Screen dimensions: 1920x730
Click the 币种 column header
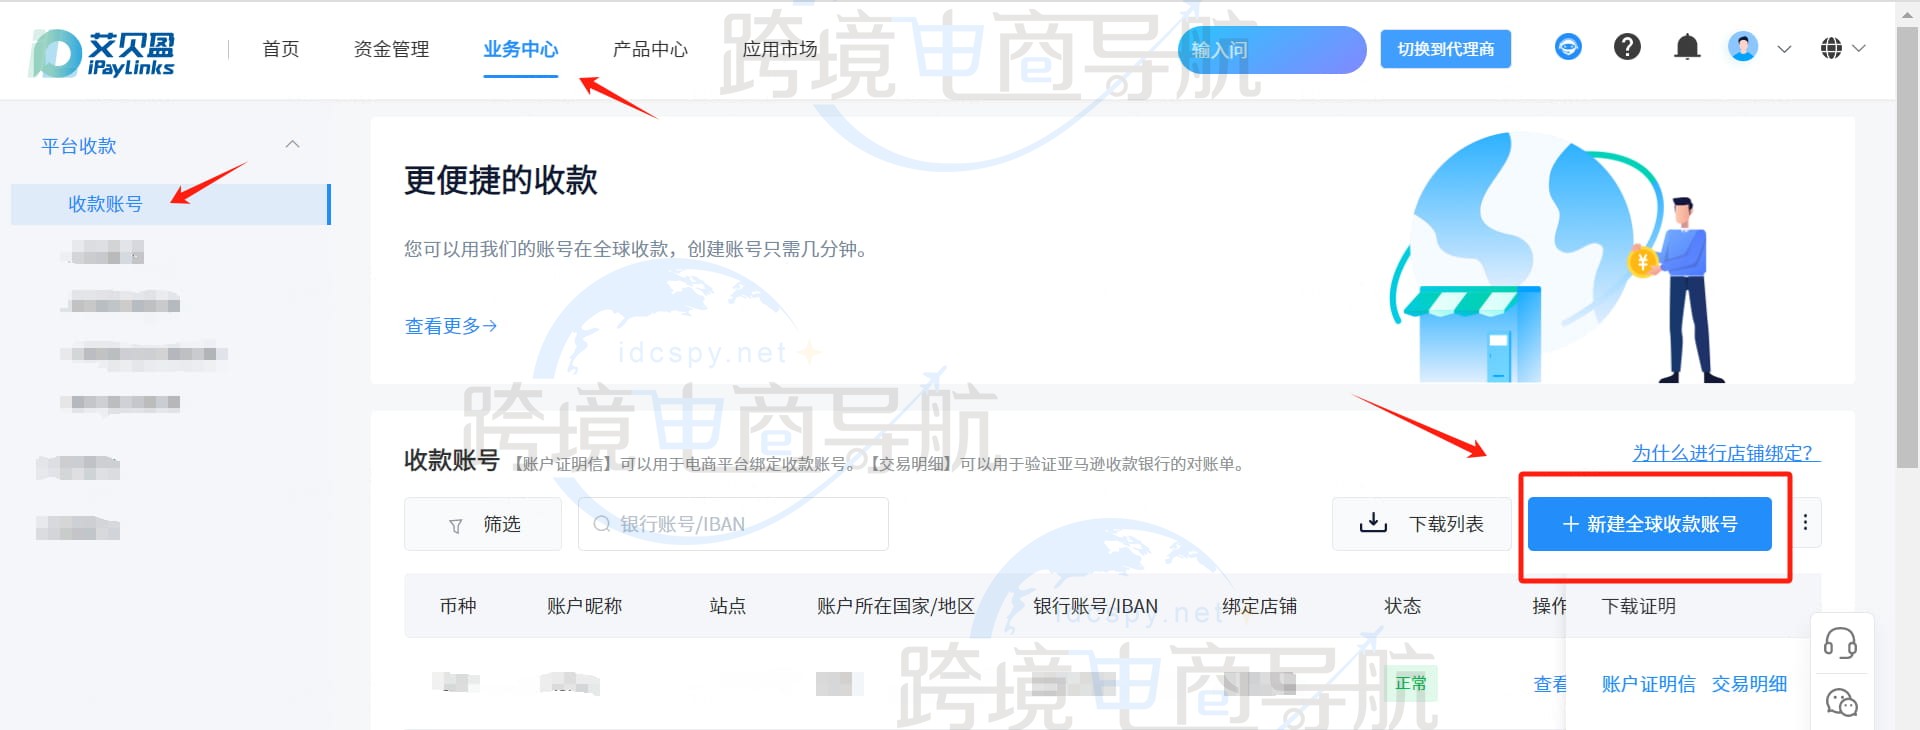[x=458, y=606]
